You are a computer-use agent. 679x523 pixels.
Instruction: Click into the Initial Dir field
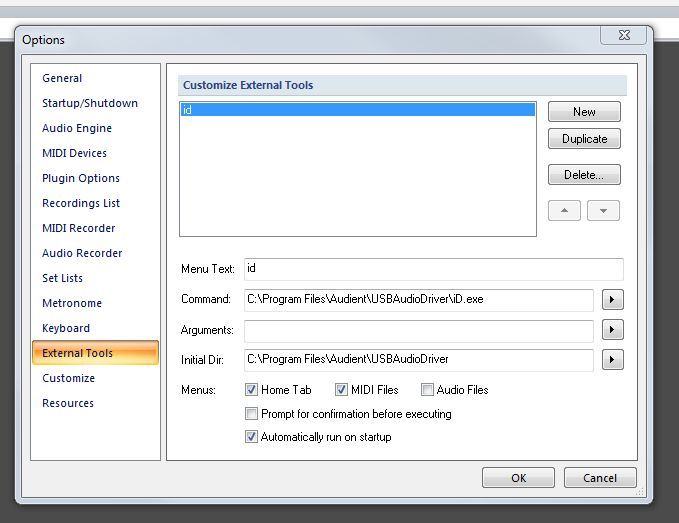(419, 360)
